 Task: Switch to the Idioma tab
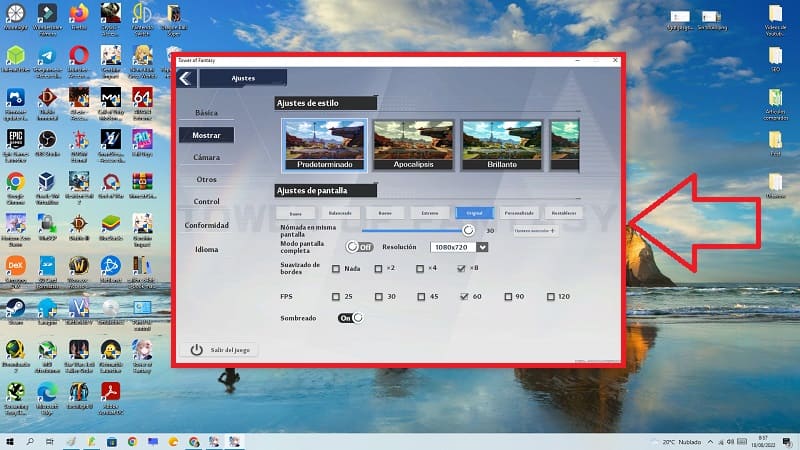tap(206, 249)
